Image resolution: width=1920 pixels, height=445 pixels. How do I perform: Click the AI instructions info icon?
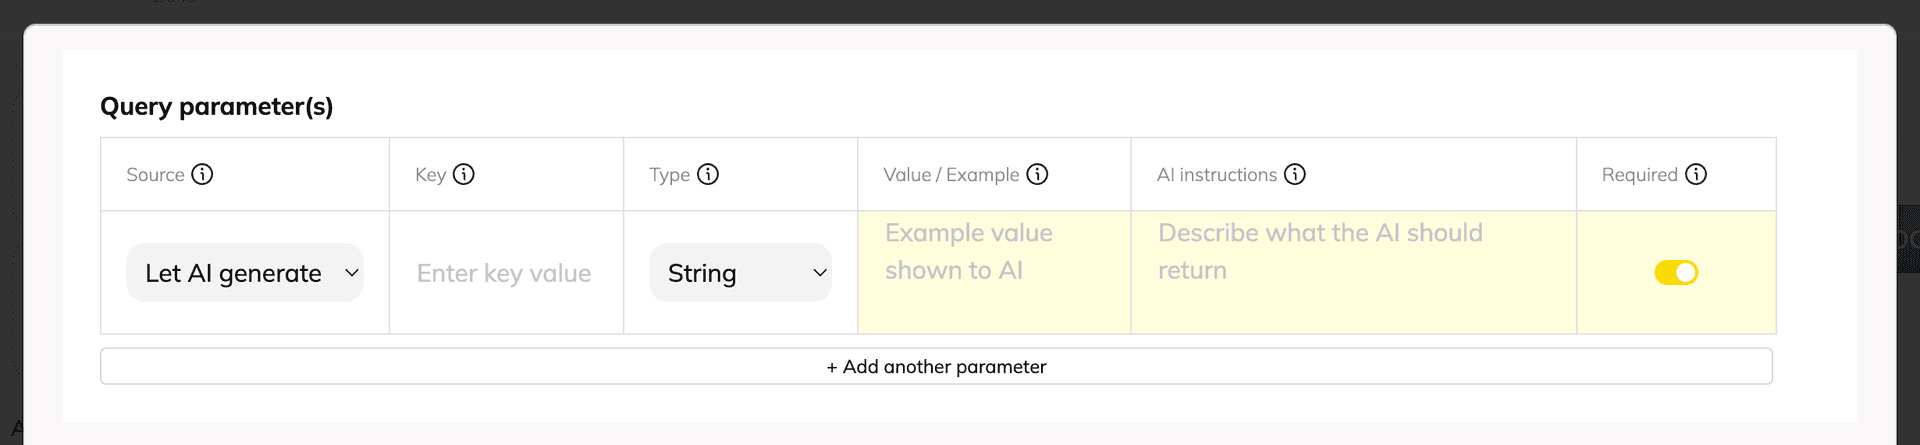(1295, 174)
